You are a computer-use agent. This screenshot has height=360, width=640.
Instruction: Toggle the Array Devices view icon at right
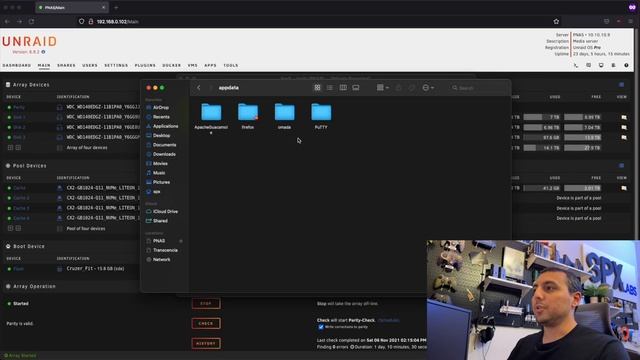(x=621, y=85)
